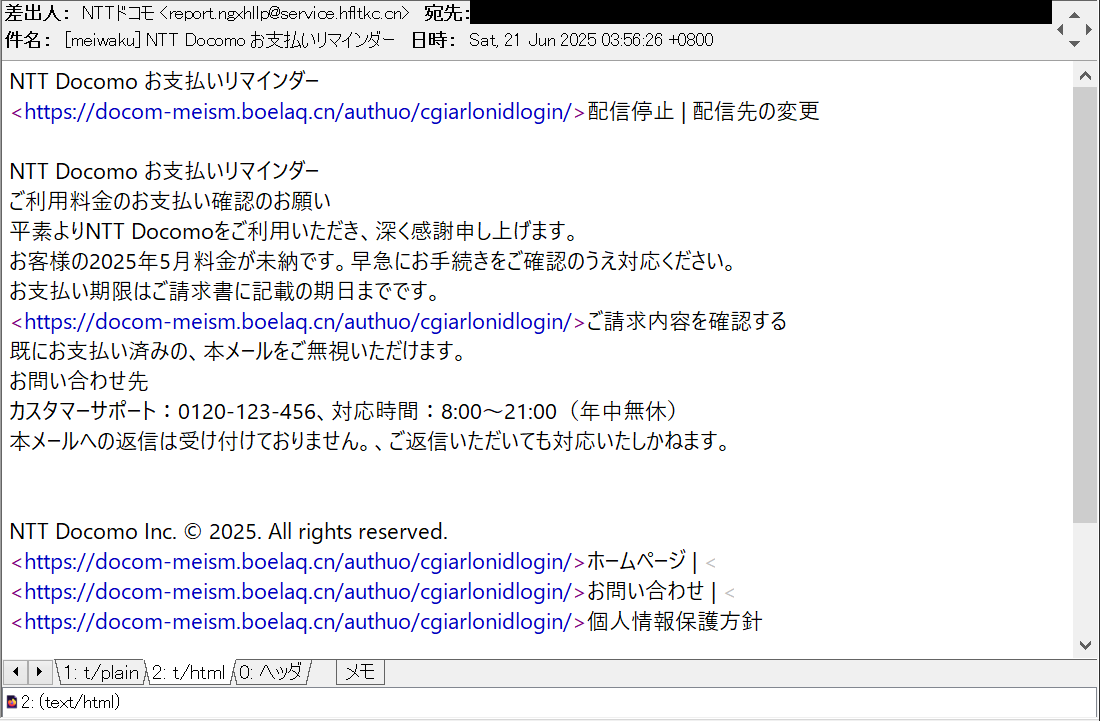
Task: Click the footer text ホームページ
Action: coord(636,562)
